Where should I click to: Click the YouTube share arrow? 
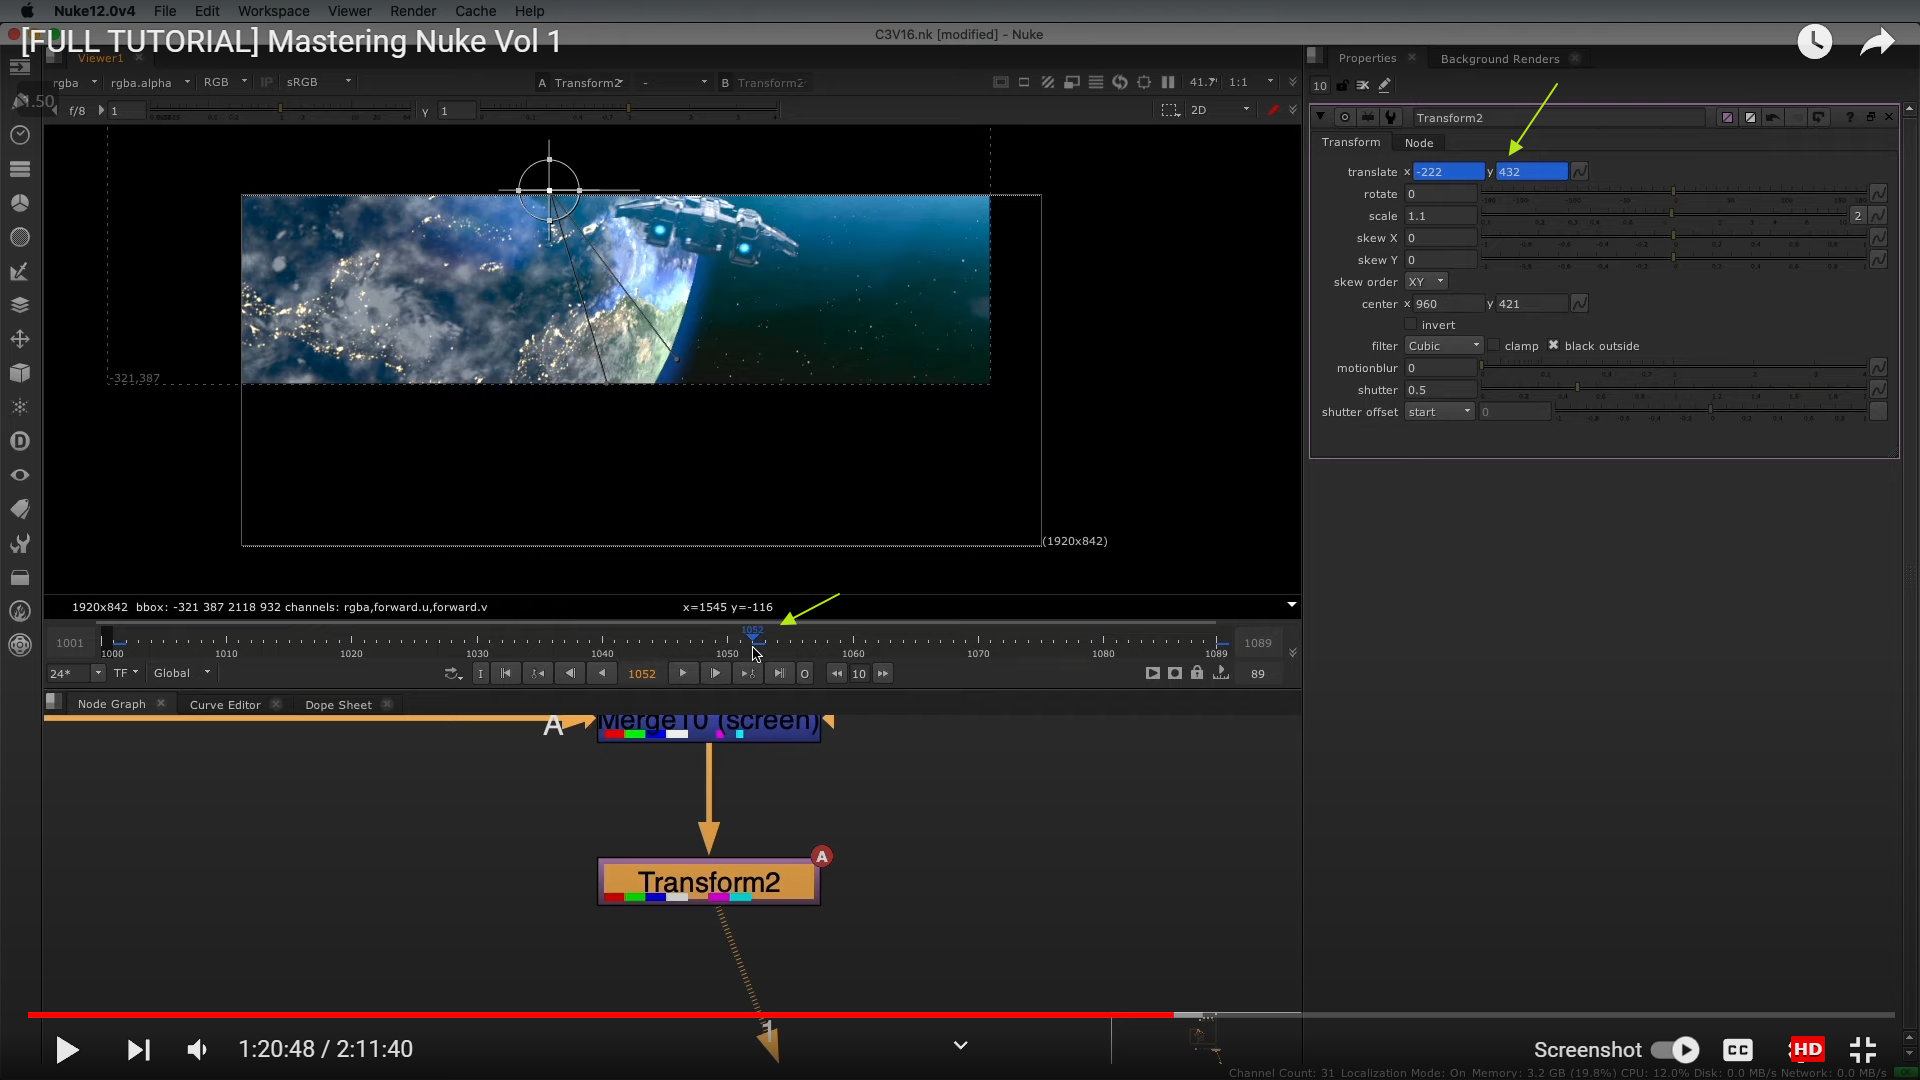(1877, 42)
